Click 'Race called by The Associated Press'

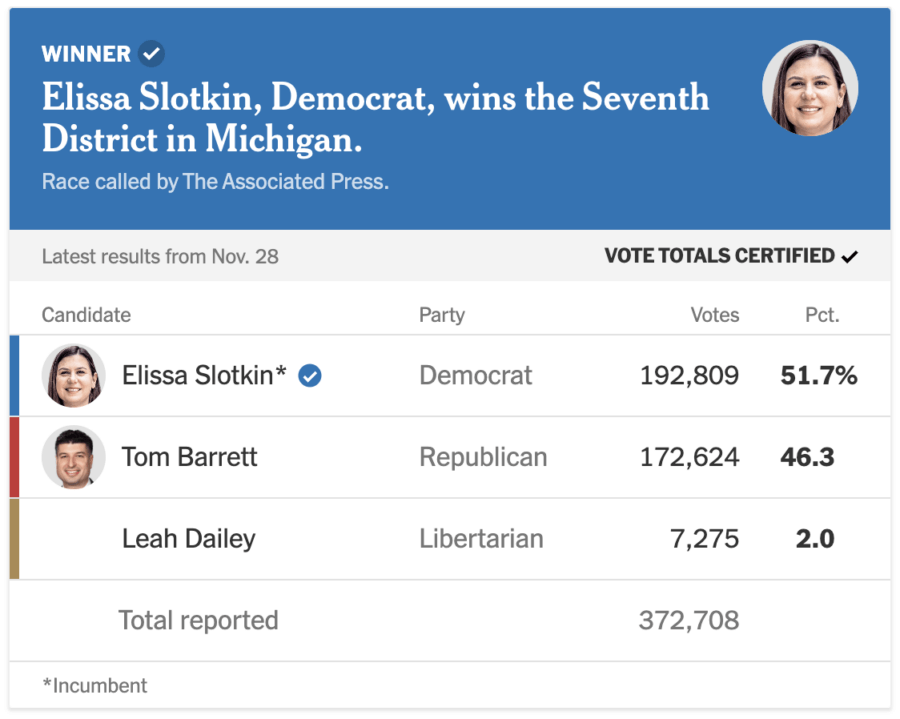(x=215, y=182)
